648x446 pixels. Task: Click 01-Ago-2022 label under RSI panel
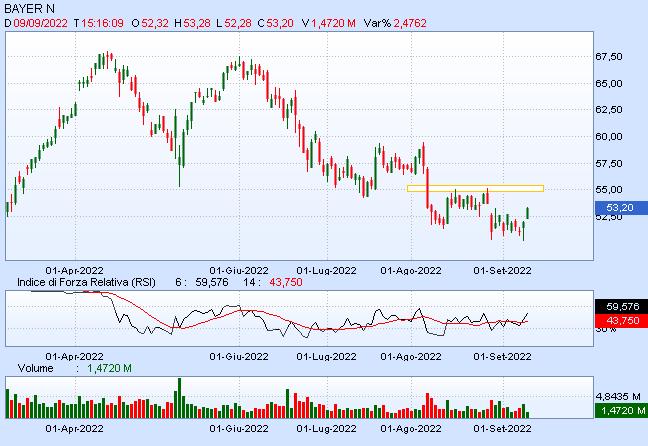coord(411,356)
